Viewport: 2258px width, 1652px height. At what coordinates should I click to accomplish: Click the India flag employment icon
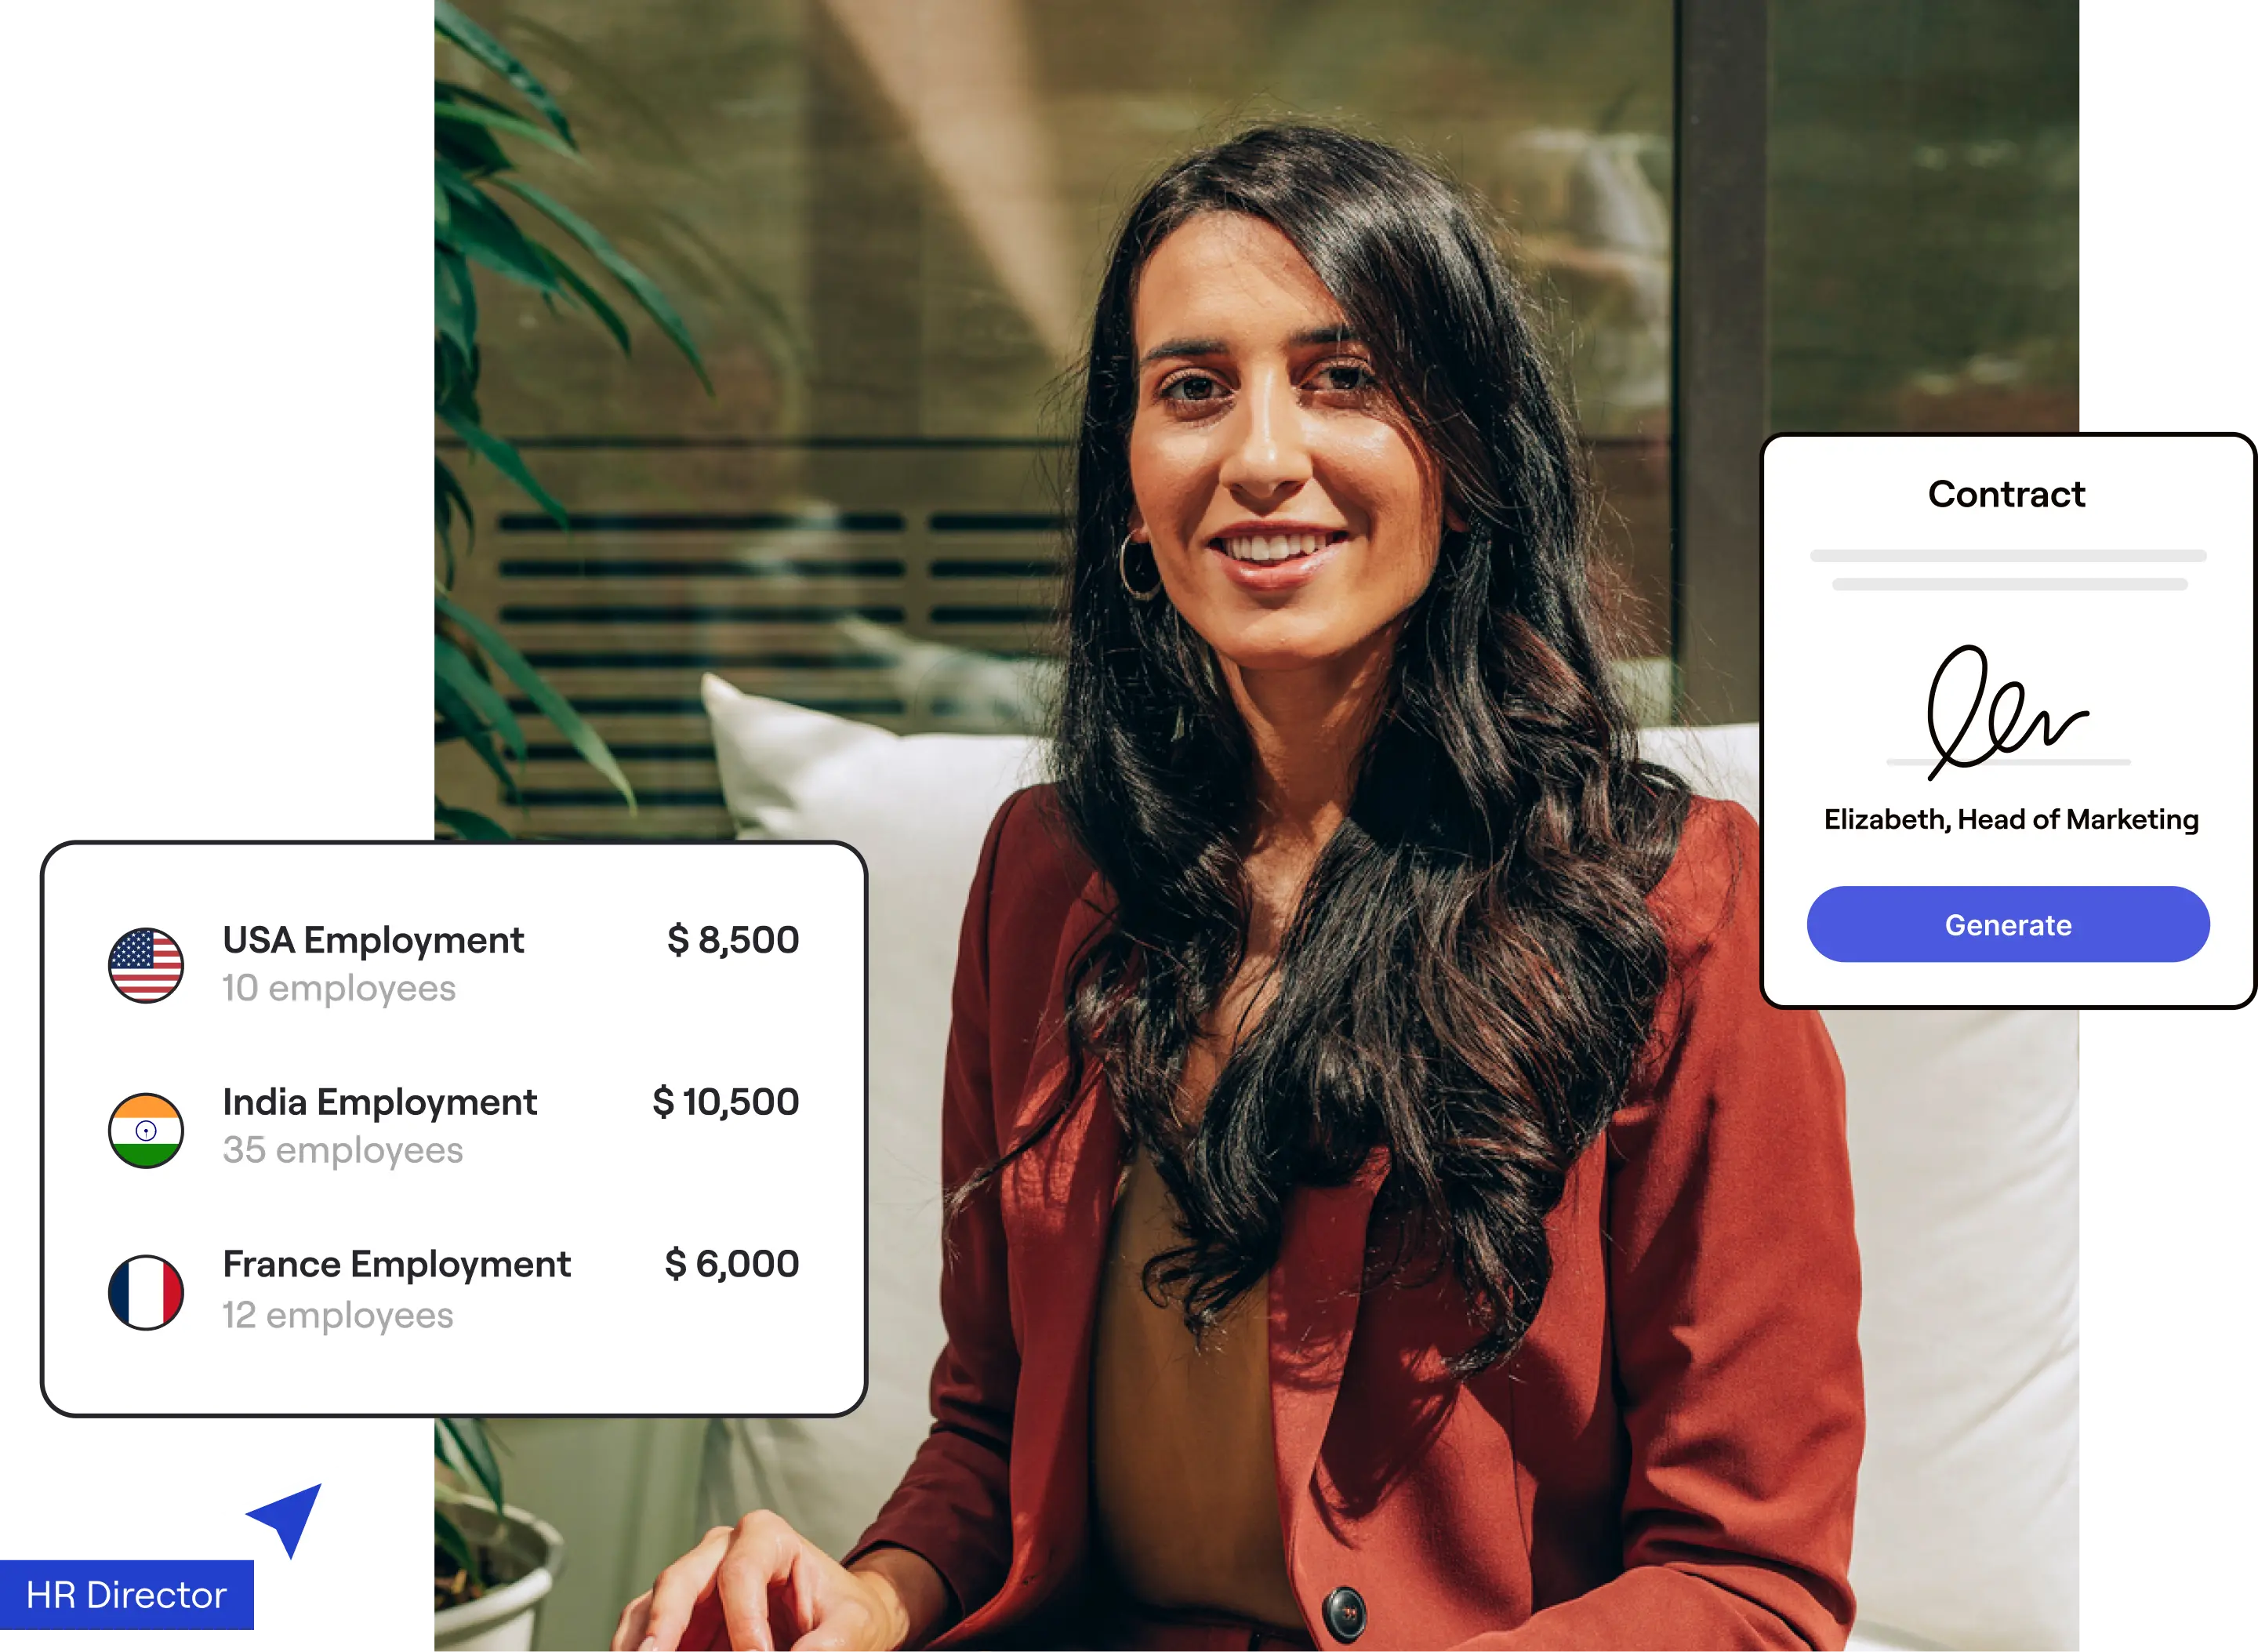pyautogui.click(x=146, y=1129)
